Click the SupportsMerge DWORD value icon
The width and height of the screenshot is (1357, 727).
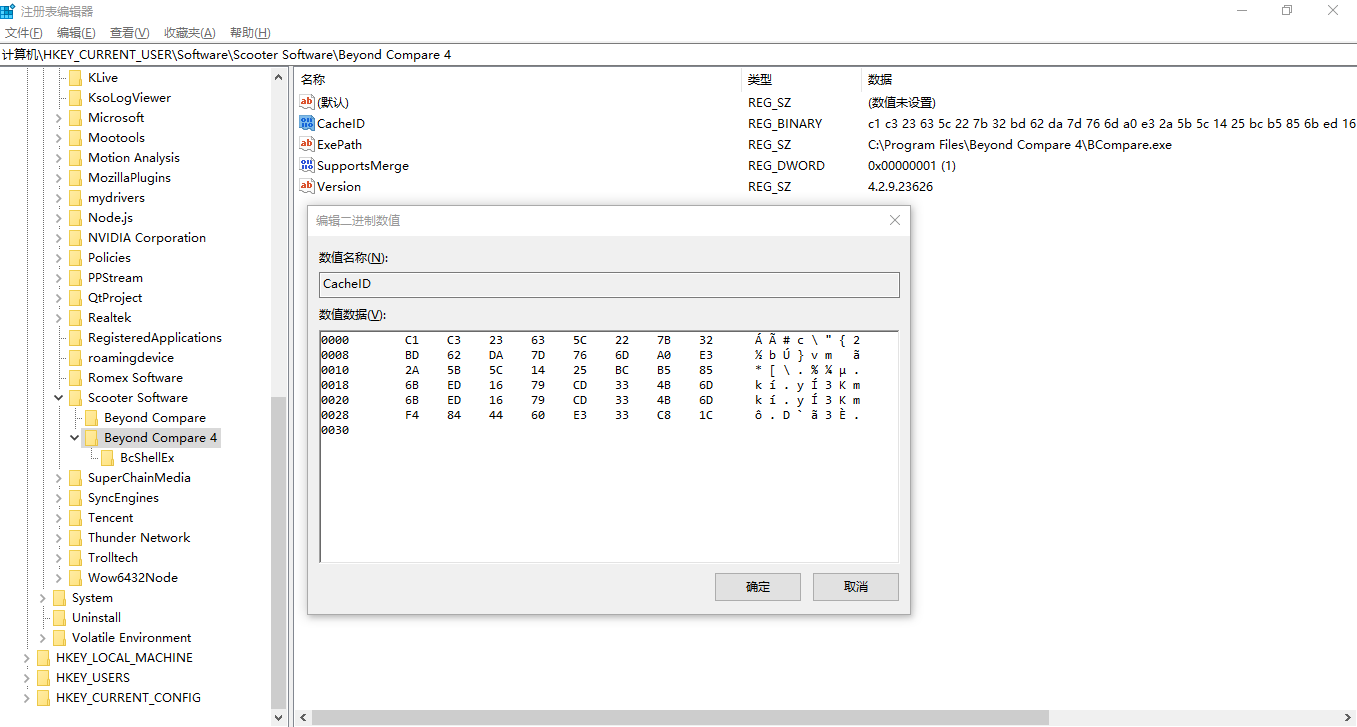(307, 165)
